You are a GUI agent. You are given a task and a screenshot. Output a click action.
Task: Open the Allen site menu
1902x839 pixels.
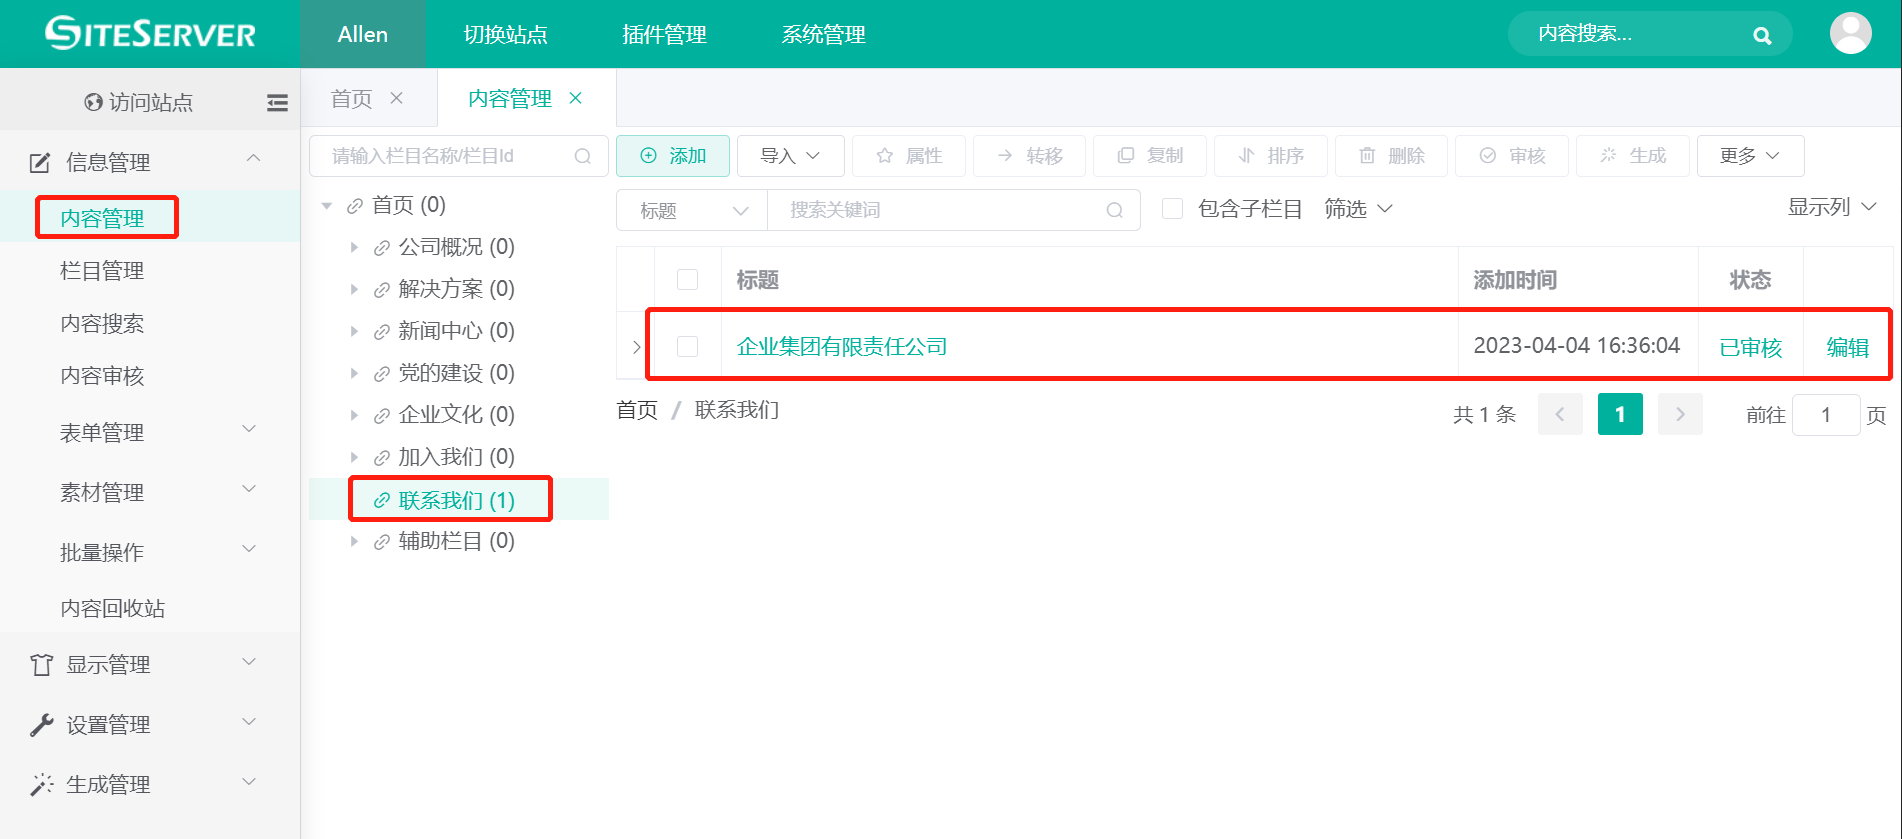point(363,34)
